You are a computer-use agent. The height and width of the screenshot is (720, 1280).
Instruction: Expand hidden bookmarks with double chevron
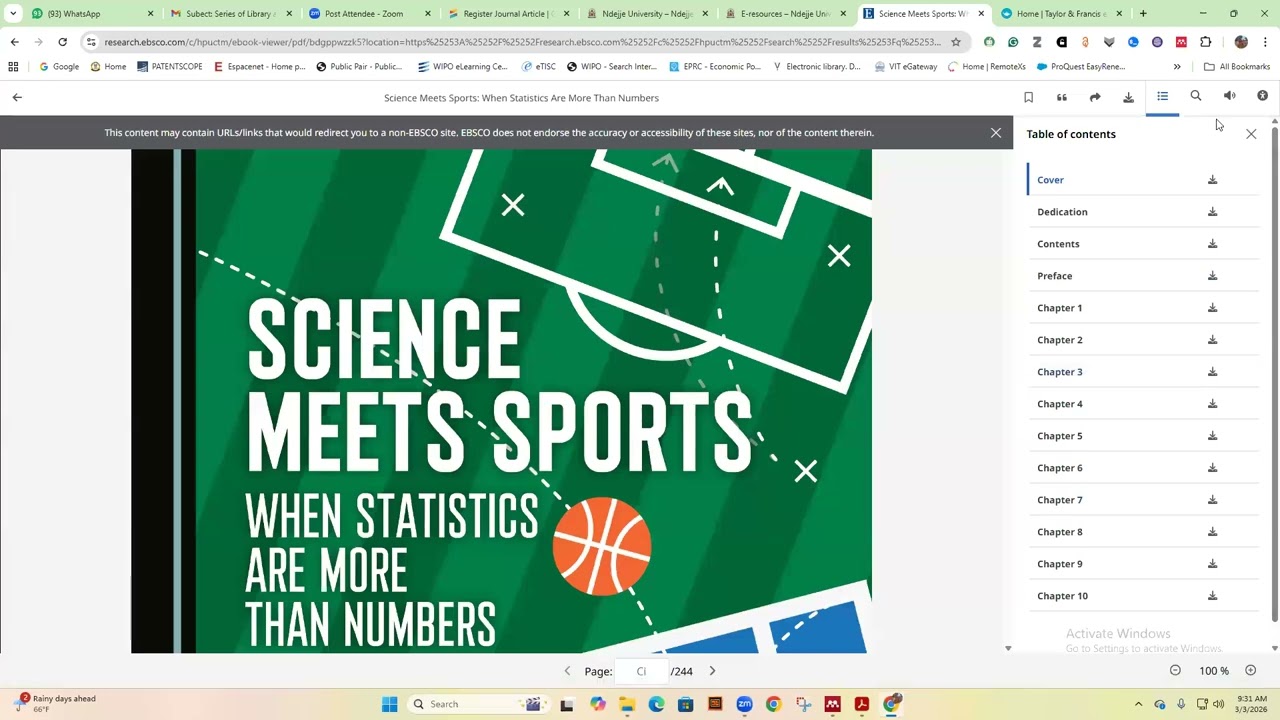tap(1177, 67)
